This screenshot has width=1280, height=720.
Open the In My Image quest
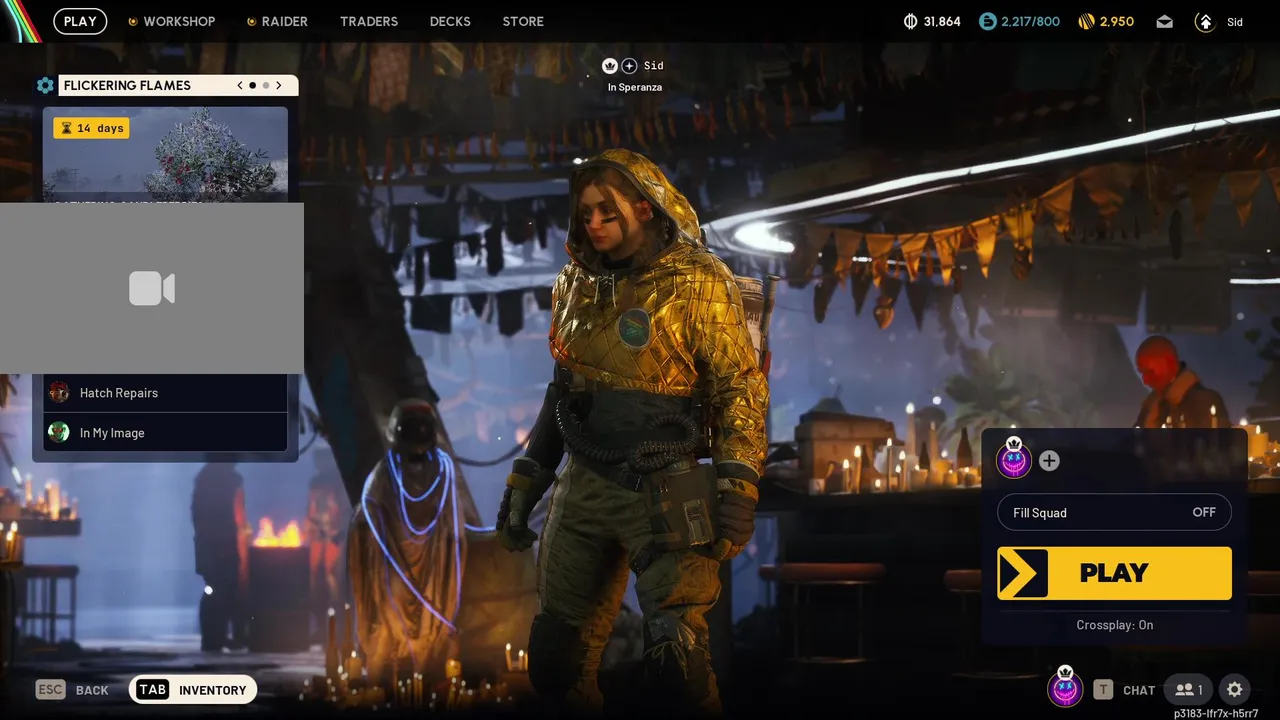[165, 433]
